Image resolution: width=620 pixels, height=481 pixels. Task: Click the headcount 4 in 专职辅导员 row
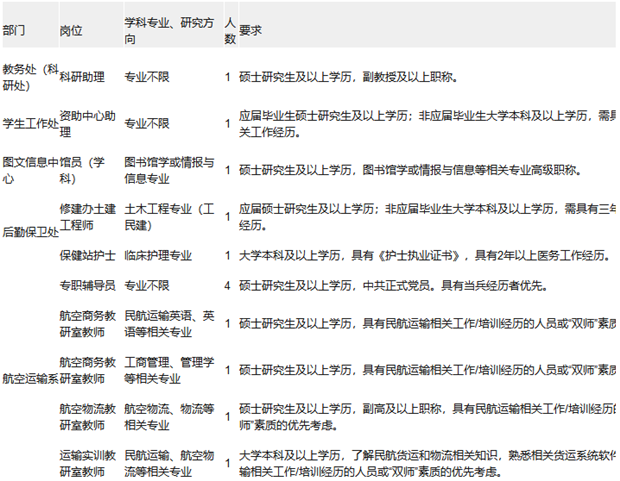click(x=229, y=286)
